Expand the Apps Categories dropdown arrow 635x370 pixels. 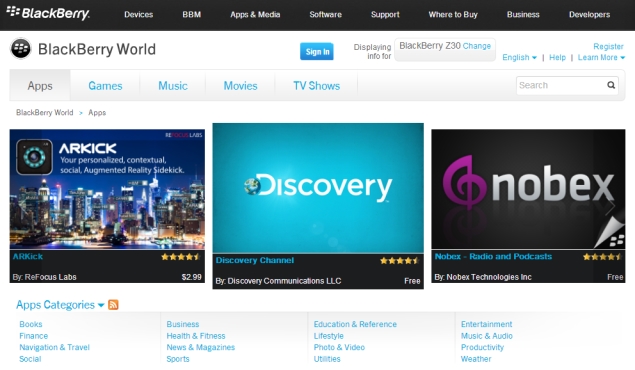coord(101,305)
